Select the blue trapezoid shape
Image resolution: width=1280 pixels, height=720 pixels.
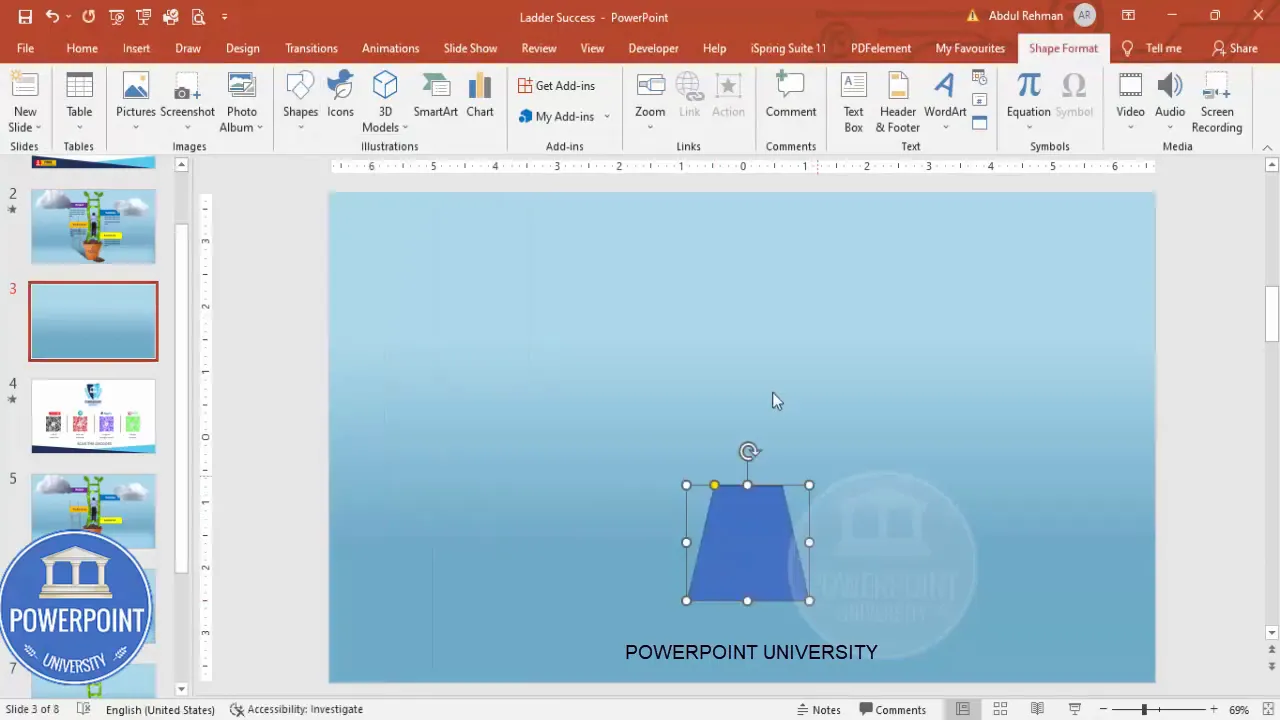(x=748, y=543)
